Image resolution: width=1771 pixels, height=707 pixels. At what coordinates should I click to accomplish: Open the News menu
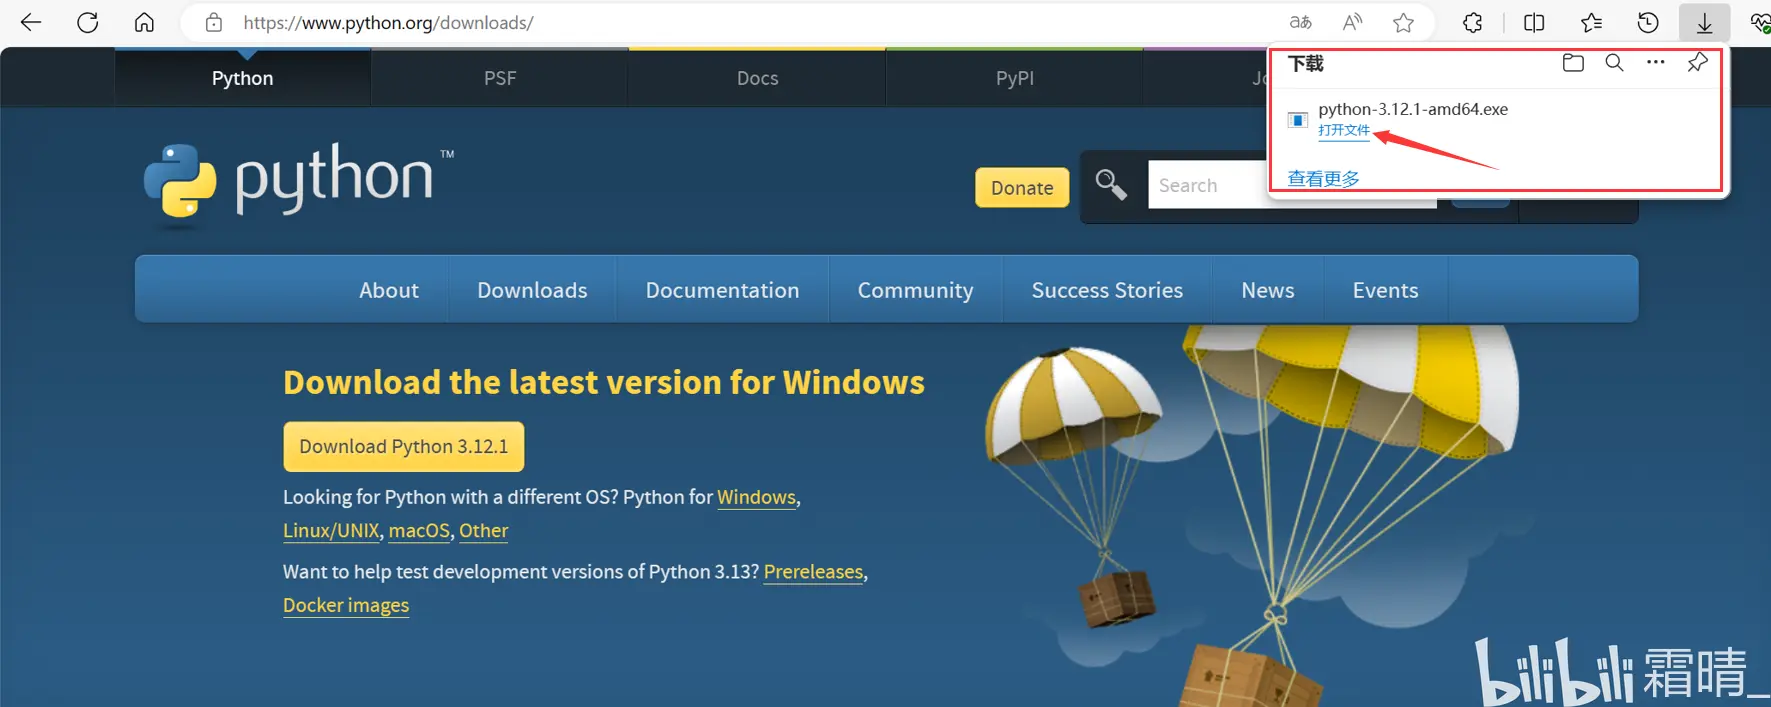(x=1268, y=290)
